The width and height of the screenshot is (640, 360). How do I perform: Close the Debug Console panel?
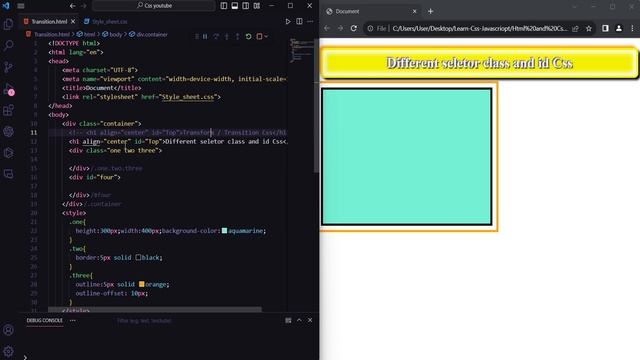310,320
